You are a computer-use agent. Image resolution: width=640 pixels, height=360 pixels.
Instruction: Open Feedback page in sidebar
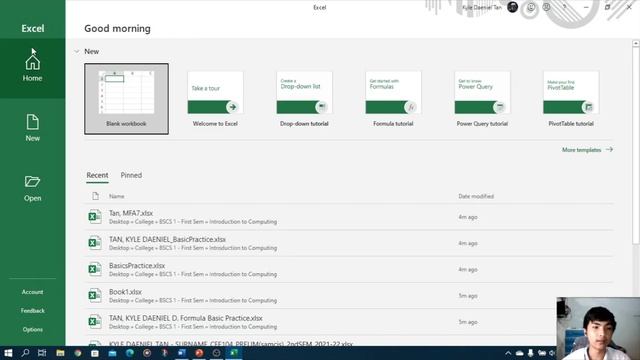33,311
